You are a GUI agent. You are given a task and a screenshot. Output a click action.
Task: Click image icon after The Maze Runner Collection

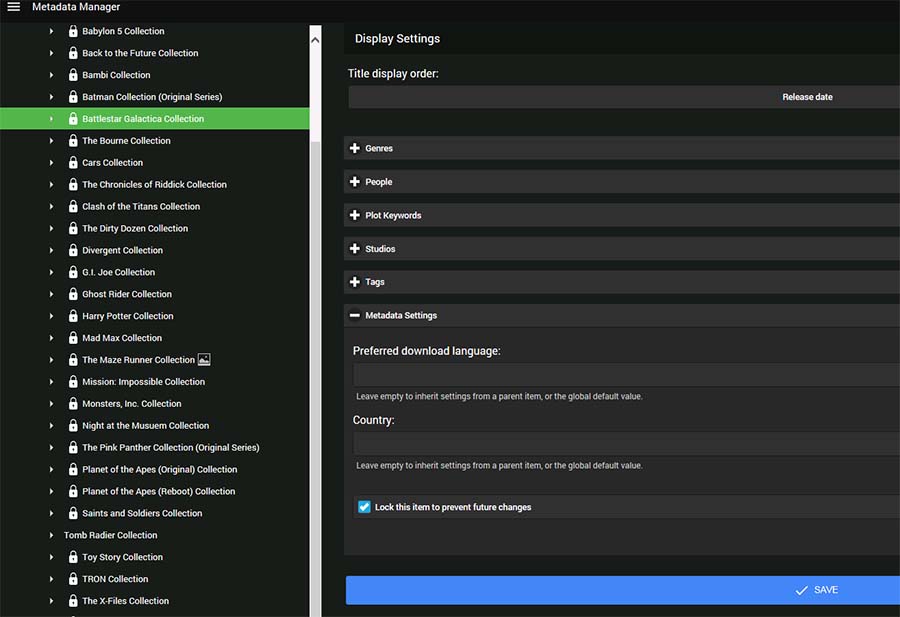click(204, 360)
